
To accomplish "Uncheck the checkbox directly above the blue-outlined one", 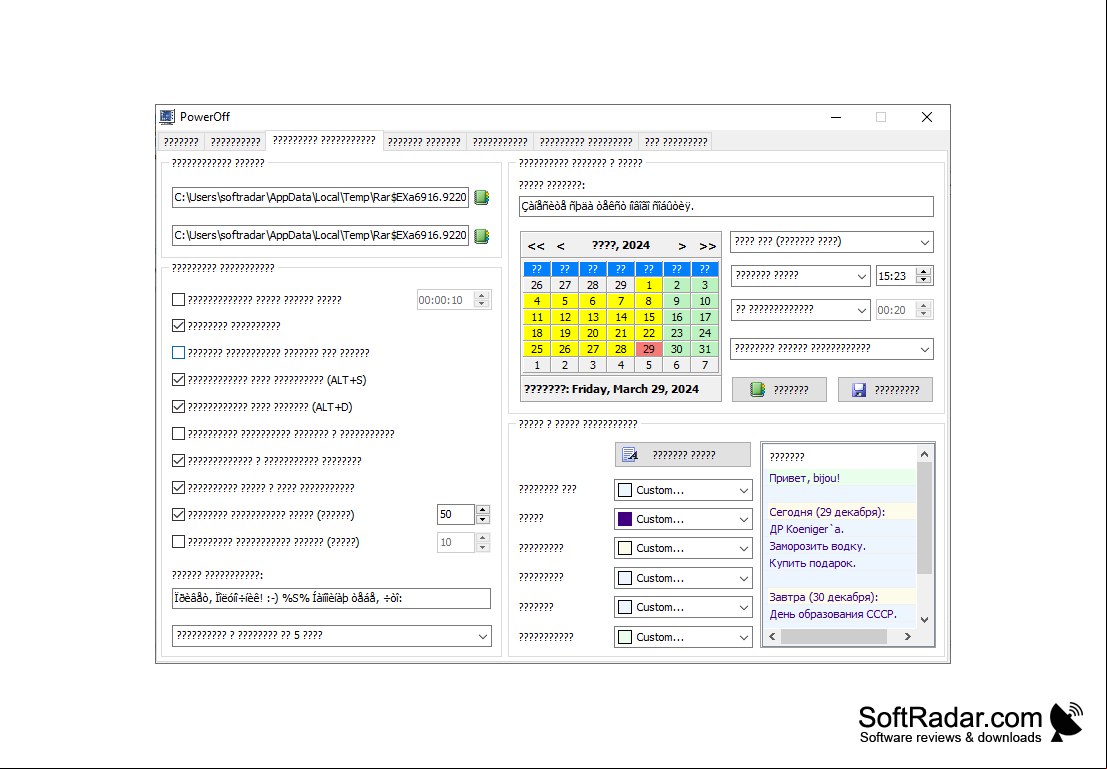I will click(x=179, y=326).
